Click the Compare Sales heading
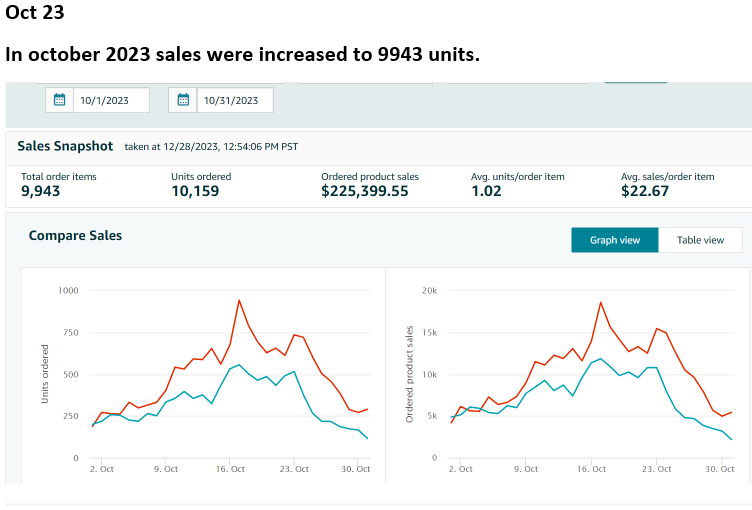The width and height of the screenshot is (752, 510). (75, 236)
